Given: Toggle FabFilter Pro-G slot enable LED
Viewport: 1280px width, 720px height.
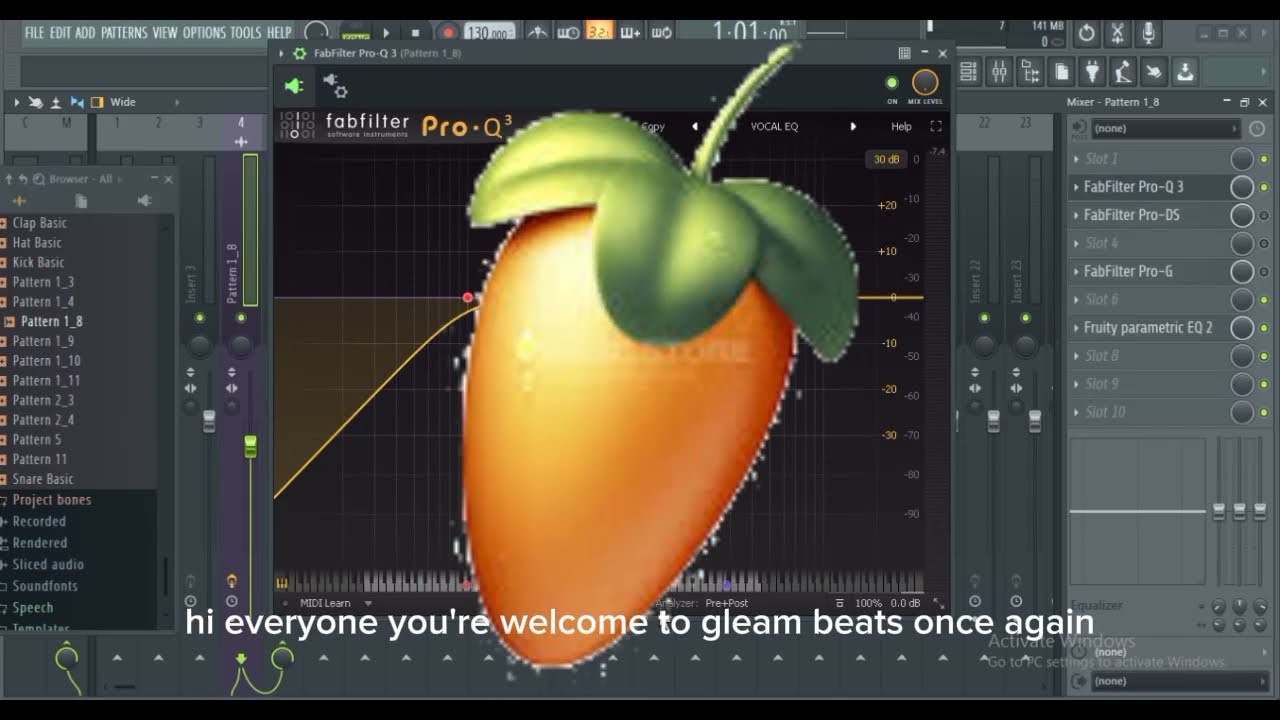Looking at the screenshot, I should tap(1264, 272).
